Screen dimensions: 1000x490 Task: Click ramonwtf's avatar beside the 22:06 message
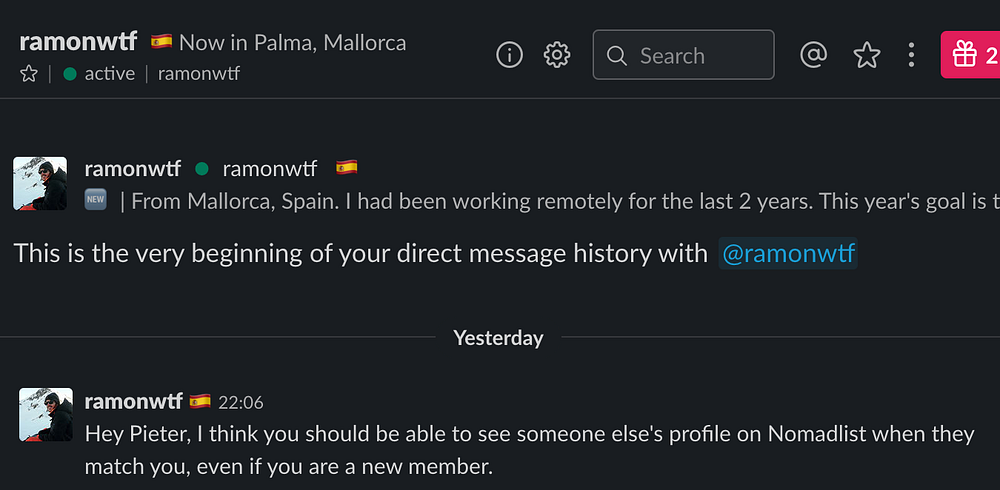click(45, 415)
